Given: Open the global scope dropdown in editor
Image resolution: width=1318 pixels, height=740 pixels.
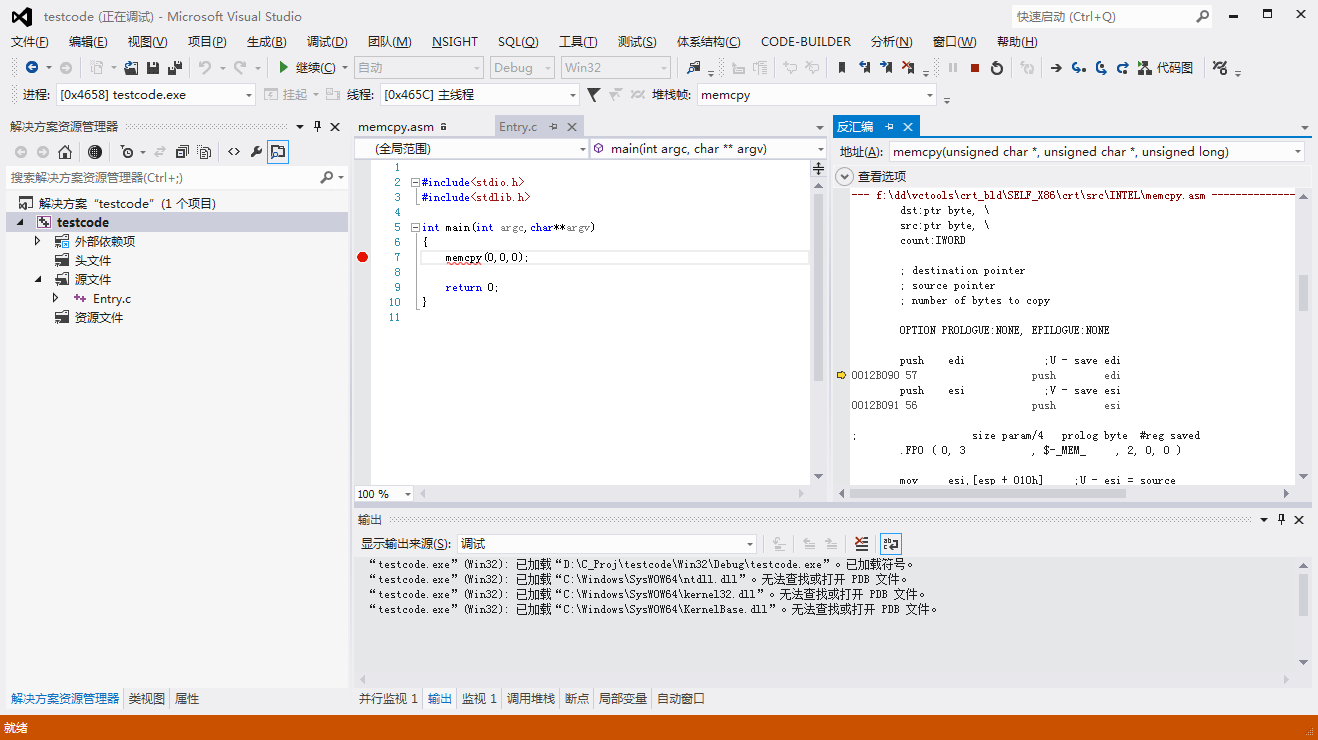Looking at the screenshot, I should tap(471, 149).
